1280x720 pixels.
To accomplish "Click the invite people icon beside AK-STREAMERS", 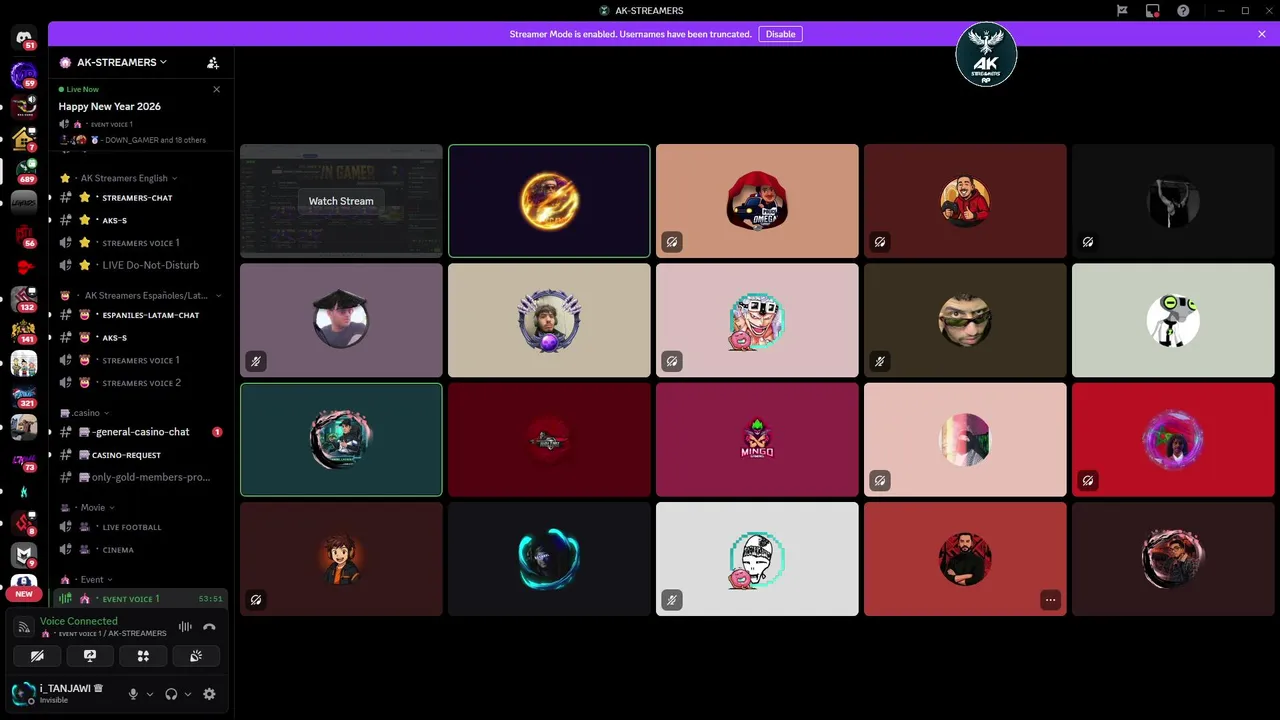I will click(213, 62).
